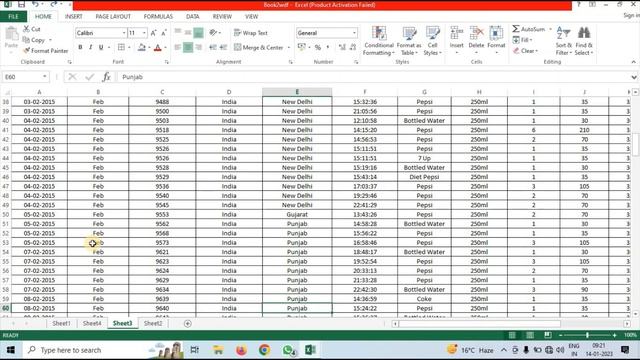The image size is (640, 360).
Task: Toggle Center horizontal alignment
Action: (x=188, y=47)
